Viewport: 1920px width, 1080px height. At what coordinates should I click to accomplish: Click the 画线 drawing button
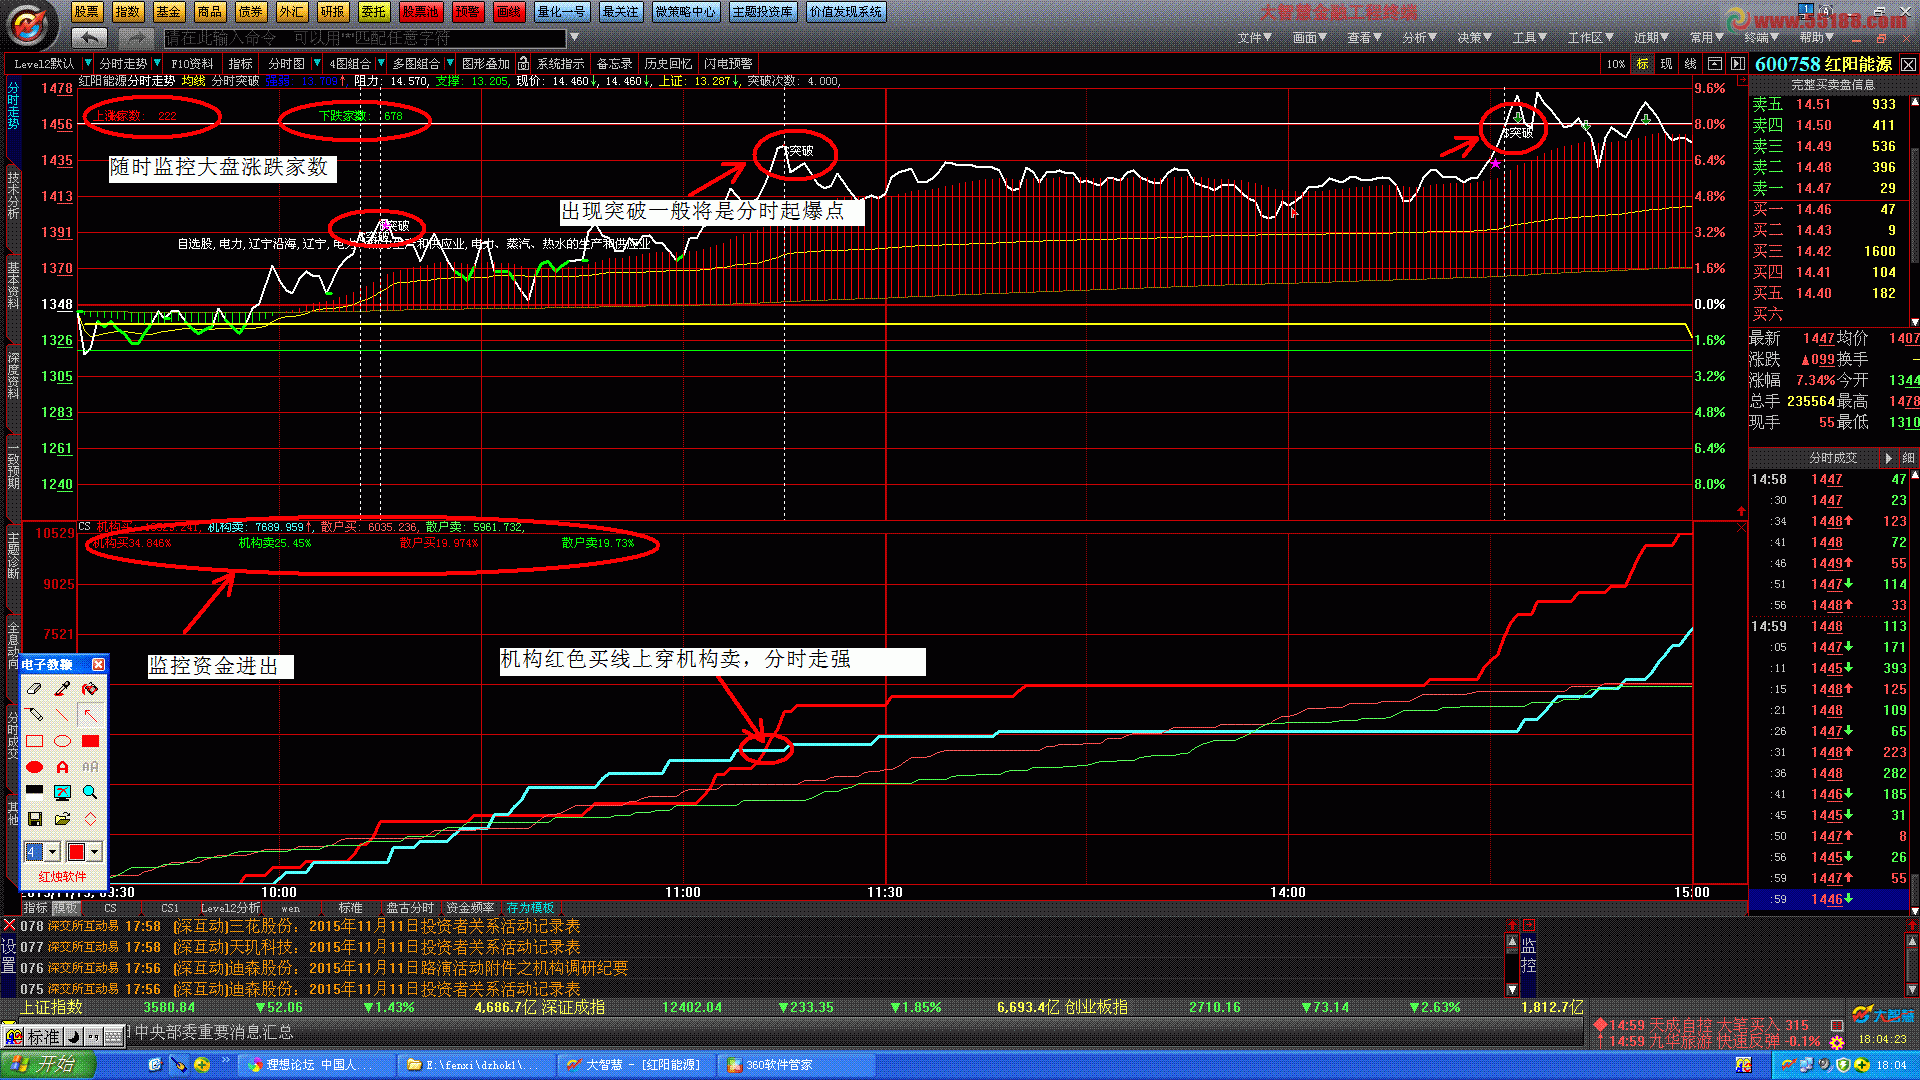point(508,12)
